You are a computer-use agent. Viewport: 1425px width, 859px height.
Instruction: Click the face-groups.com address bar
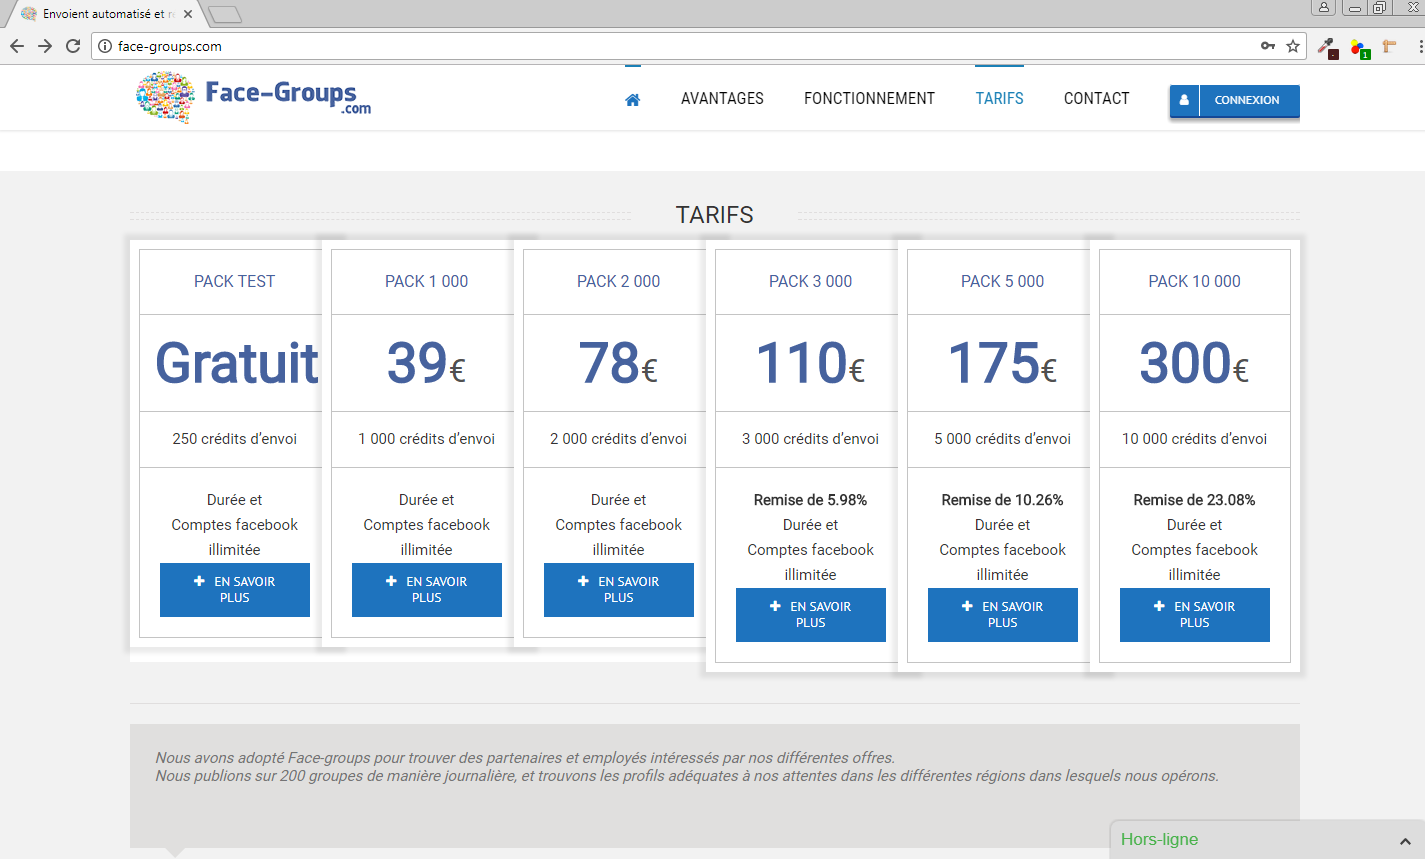click(680, 46)
